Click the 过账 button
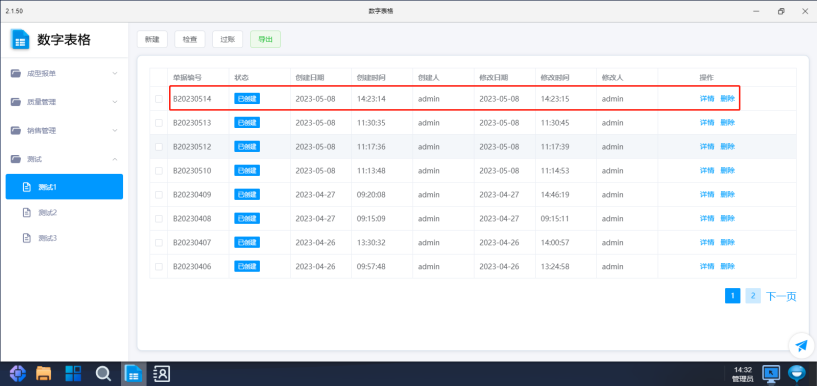The image size is (817, 386). (x=228, y=39)
